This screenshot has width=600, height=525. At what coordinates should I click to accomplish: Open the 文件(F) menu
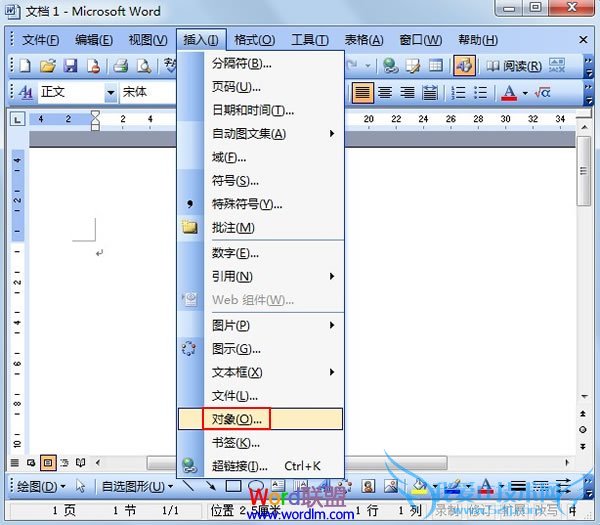click(x=40, y=40)
